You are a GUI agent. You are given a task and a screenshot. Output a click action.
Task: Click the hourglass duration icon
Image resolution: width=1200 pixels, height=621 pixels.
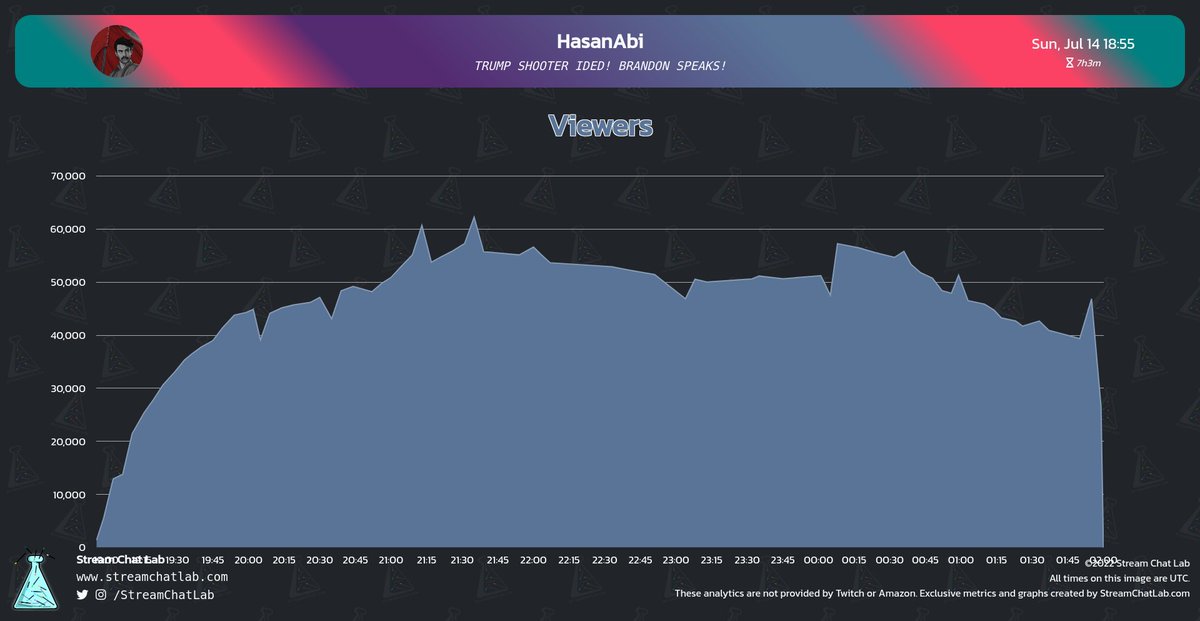click(x=1069, y=63)
